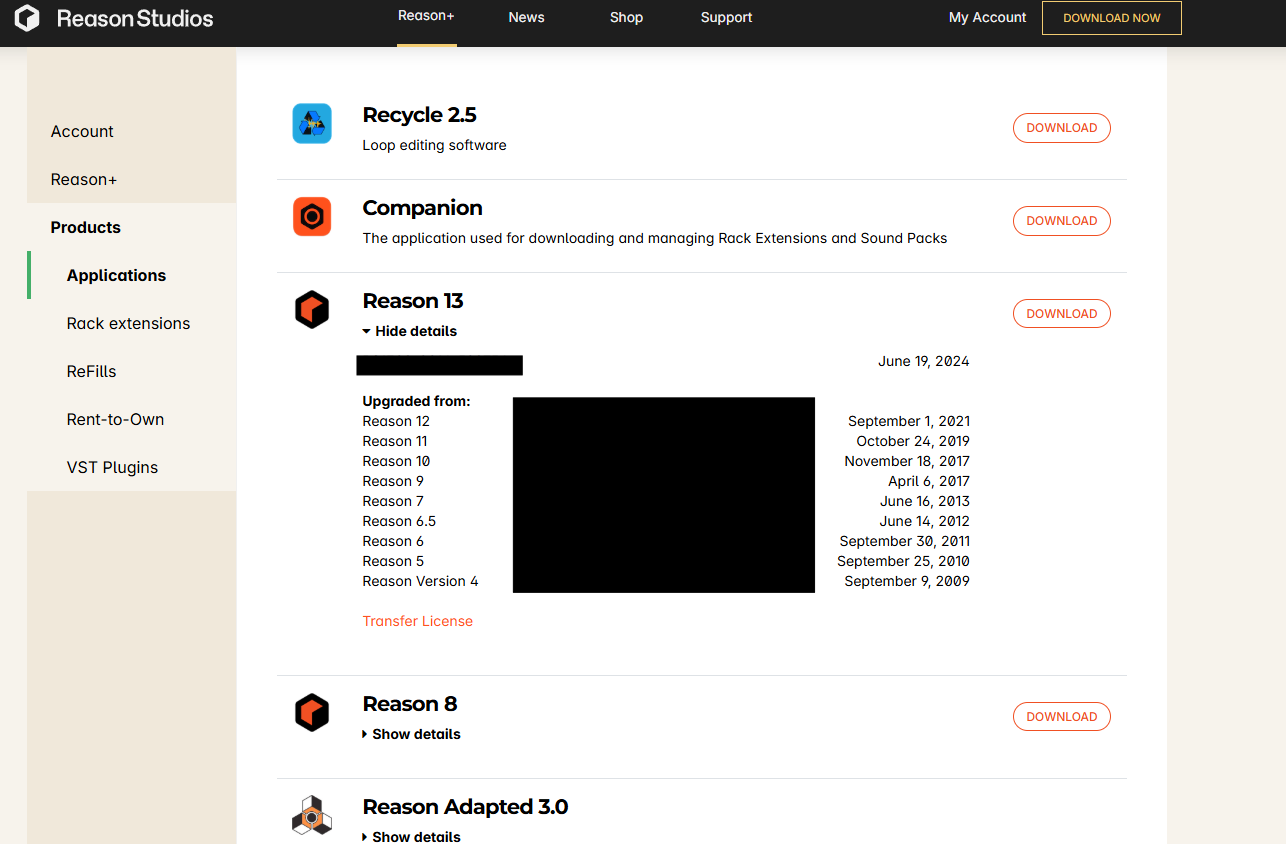Download the Companion application
The width and height of the screenshot is (1286, 844).
pyautogui.click(x=1062, y=221)
